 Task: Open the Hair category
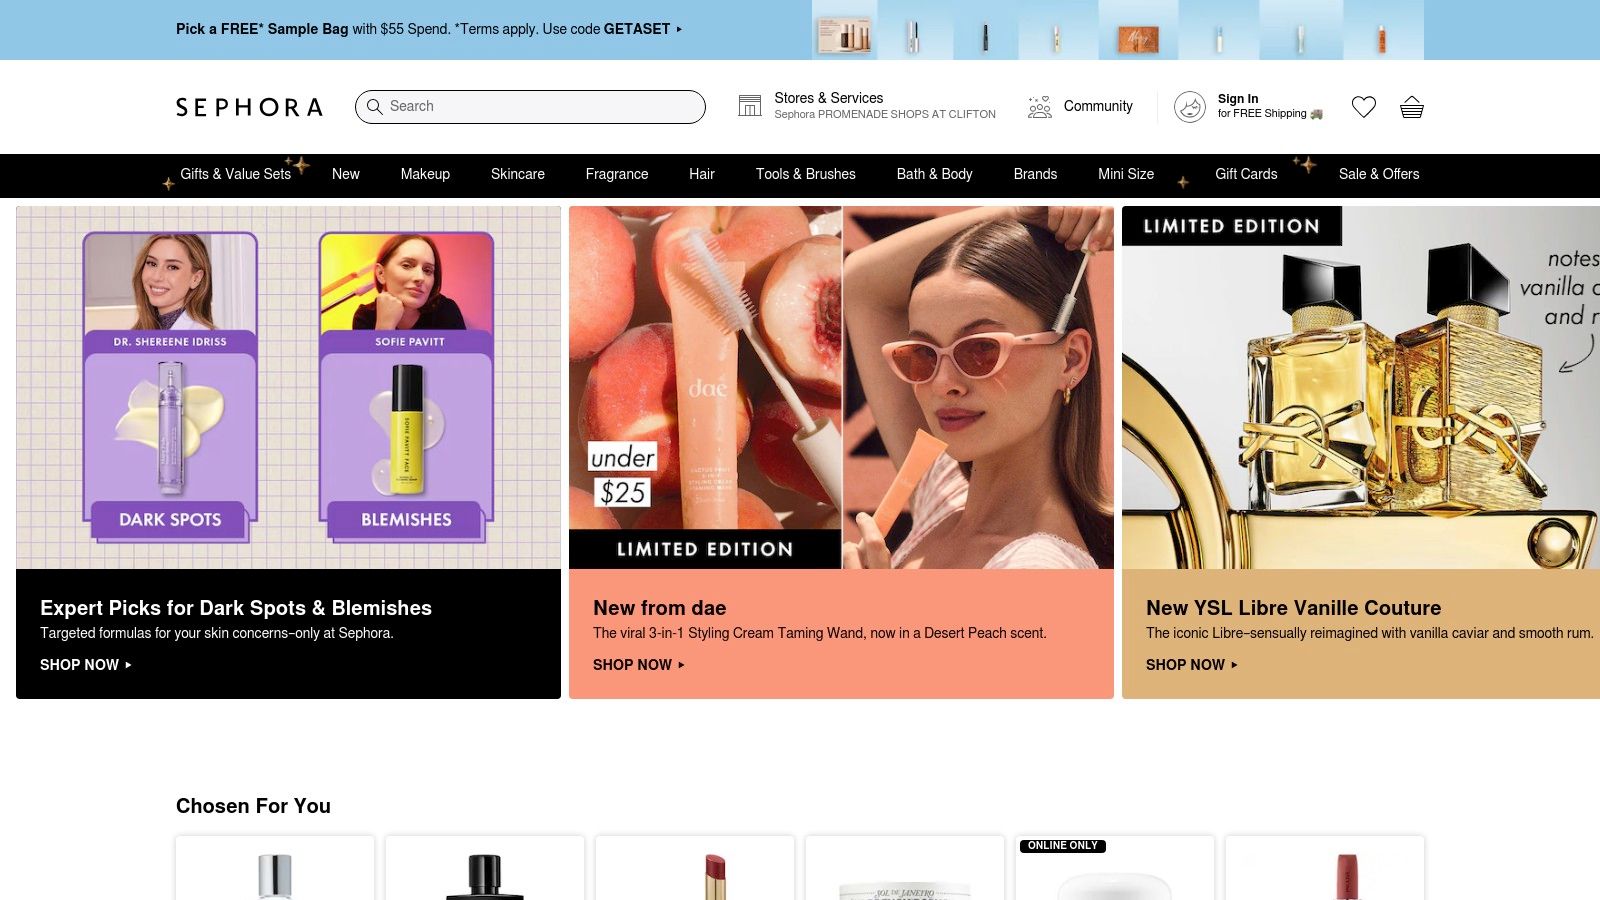tap(702, 174)
